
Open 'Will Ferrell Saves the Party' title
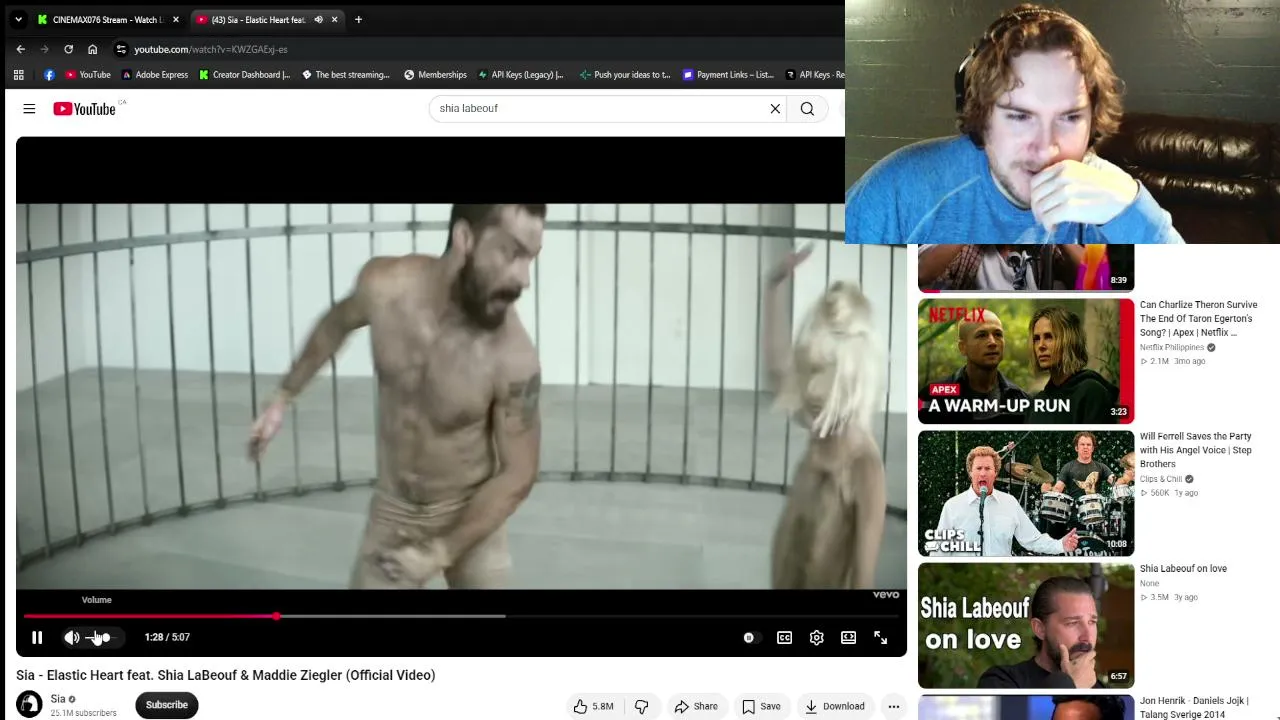[x=1196, y=450]
